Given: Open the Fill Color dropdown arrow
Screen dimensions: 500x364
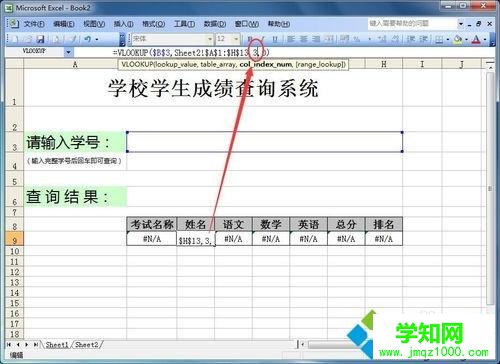Looking at the screenshot, I should click(466, 40).
